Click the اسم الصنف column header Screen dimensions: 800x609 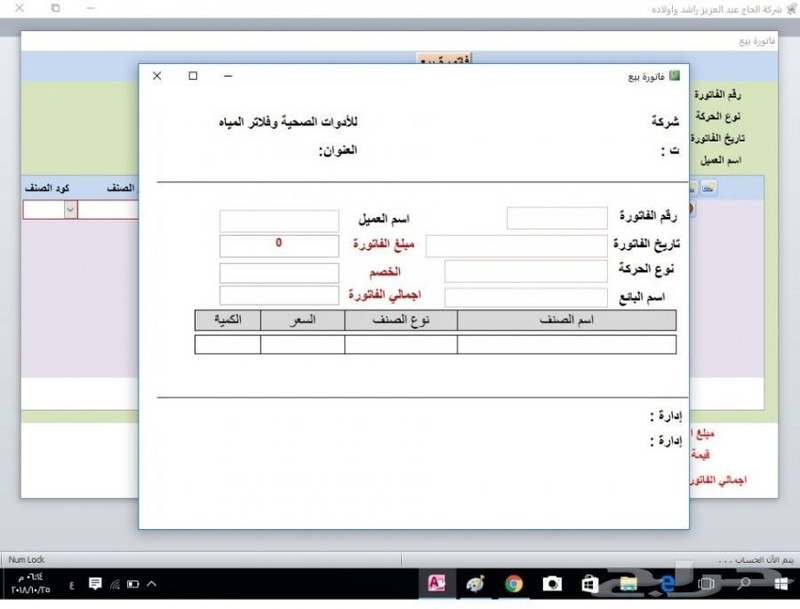tap(567, 320)
